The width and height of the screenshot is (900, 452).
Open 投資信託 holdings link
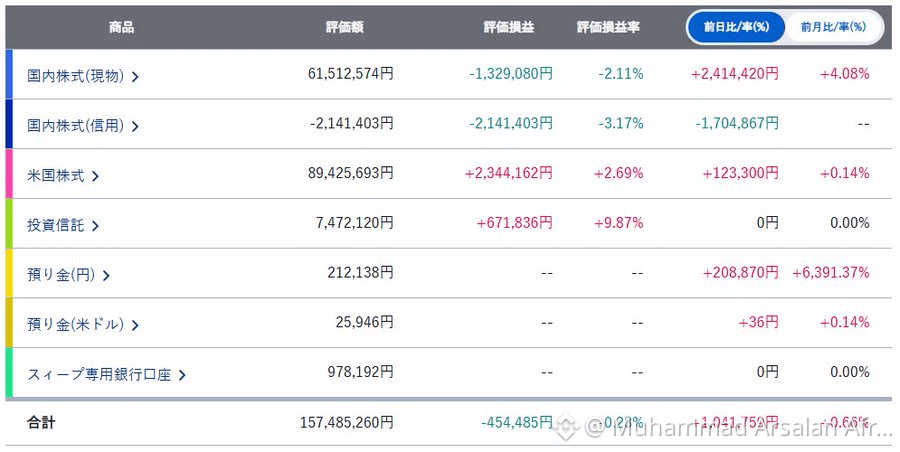56,225
